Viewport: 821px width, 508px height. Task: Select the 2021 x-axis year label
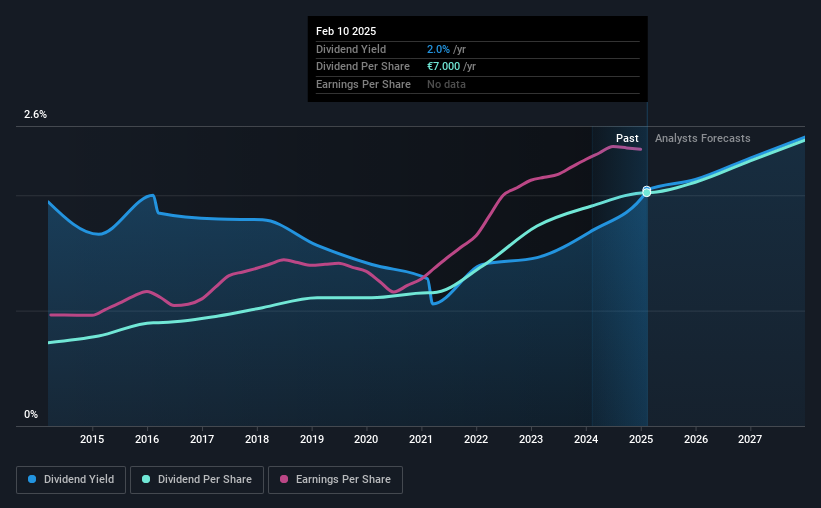pos(421,439)
